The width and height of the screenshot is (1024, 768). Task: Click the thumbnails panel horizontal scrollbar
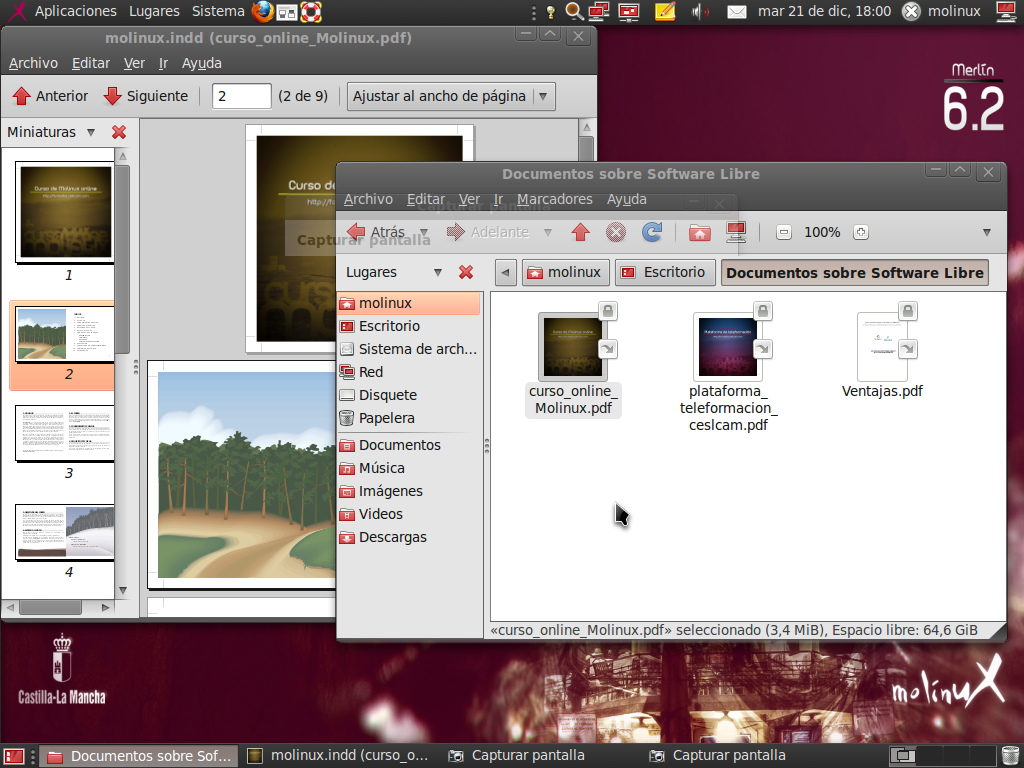(50, 607)
